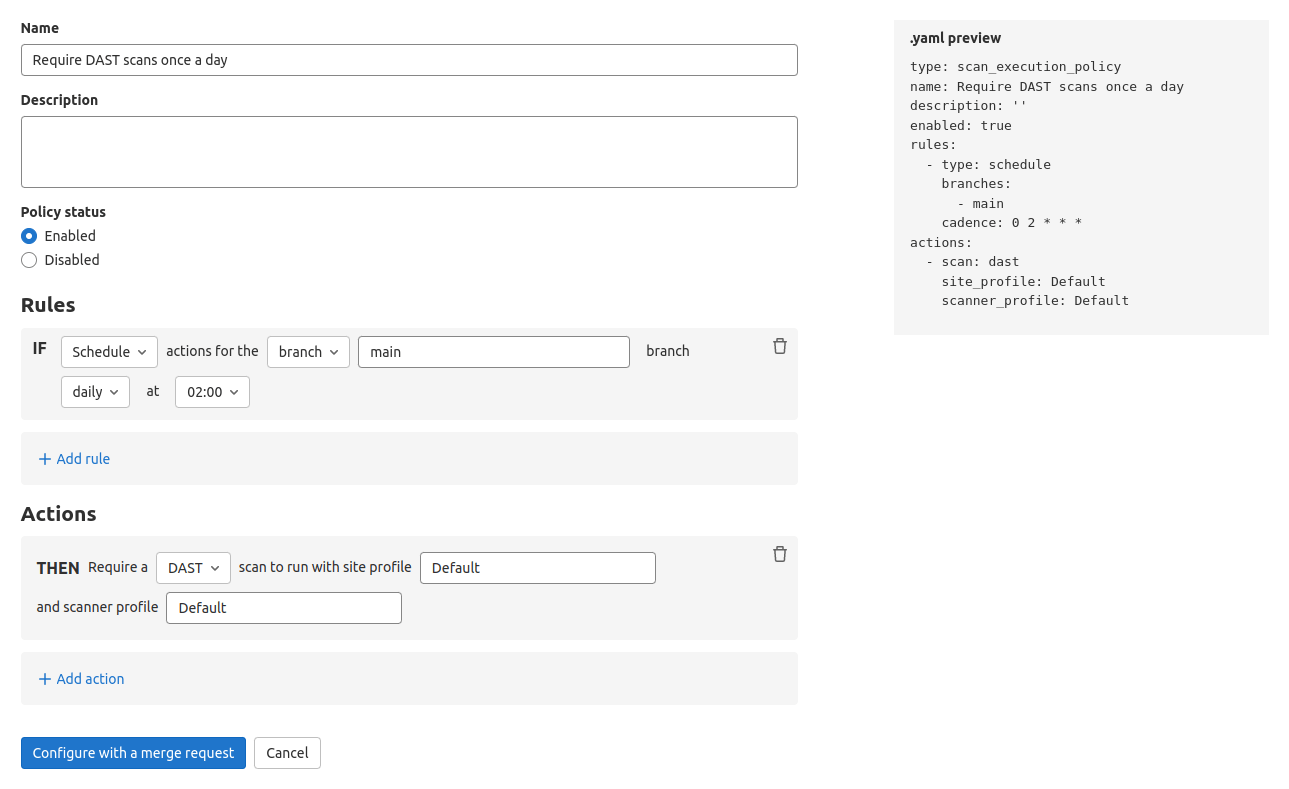The height and width of the screenshot is (789, 1289).
Task: Open the branch scope dropdown
Action: coord(308,351)
